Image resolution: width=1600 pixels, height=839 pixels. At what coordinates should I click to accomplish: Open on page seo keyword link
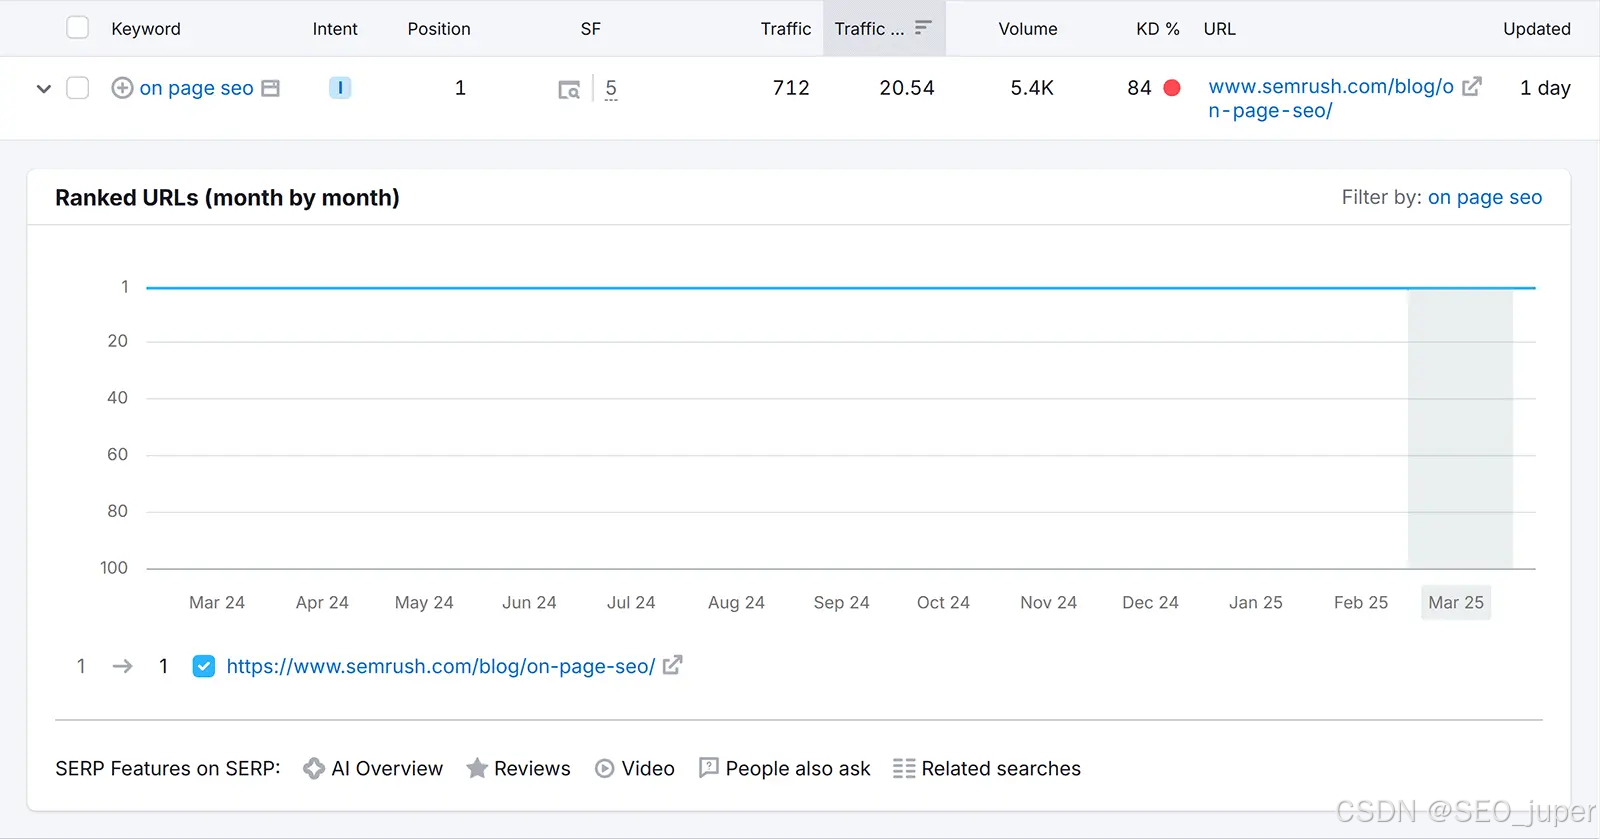[196, 88]
